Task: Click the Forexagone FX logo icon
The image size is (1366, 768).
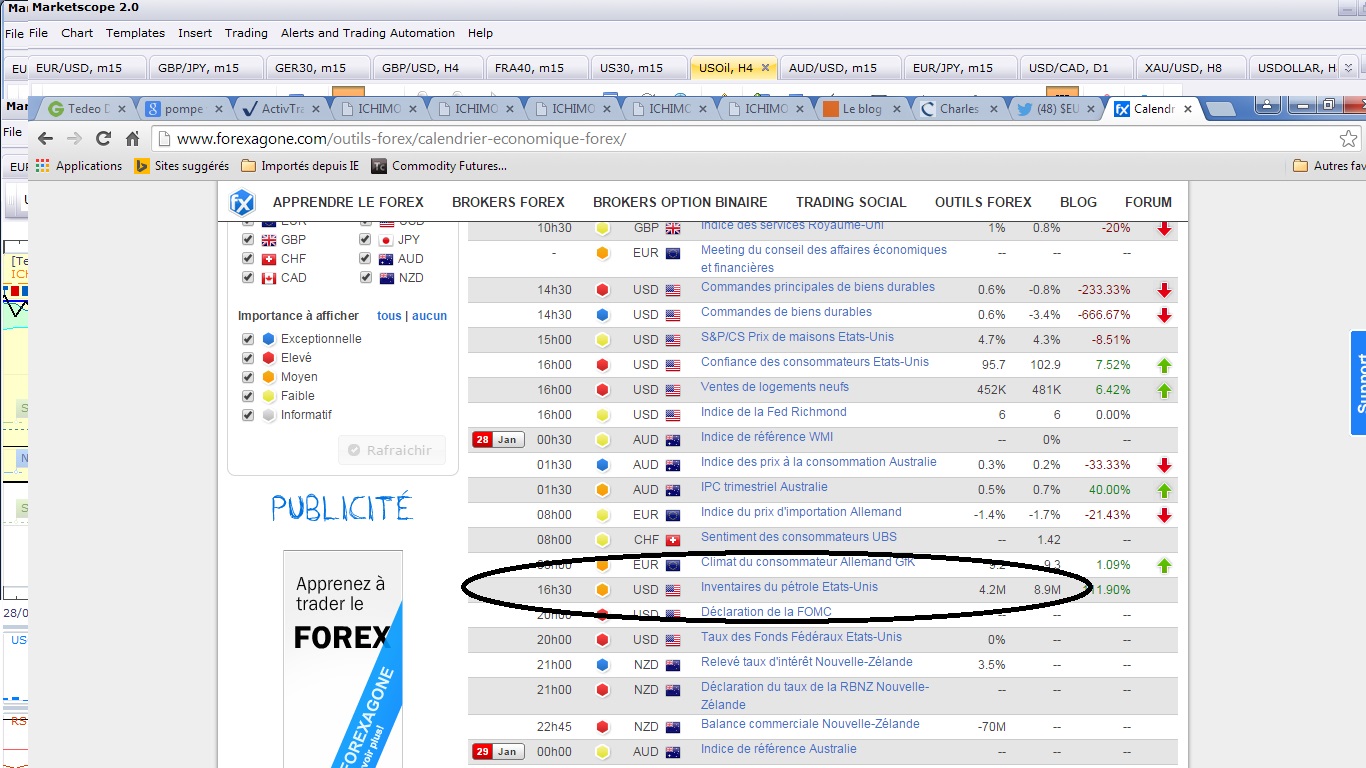Action: (x=242, y=203)
